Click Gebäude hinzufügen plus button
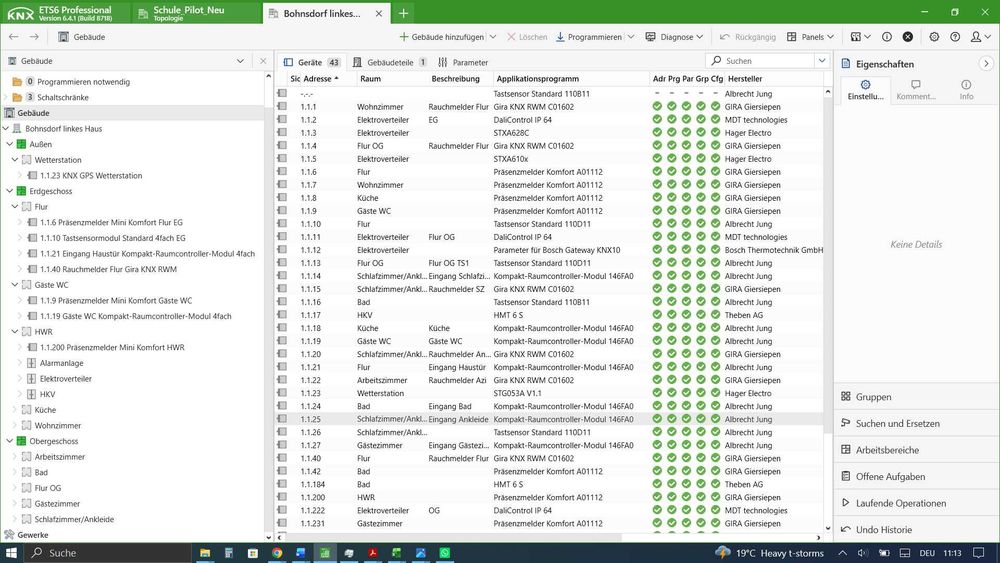 (441, 37)
